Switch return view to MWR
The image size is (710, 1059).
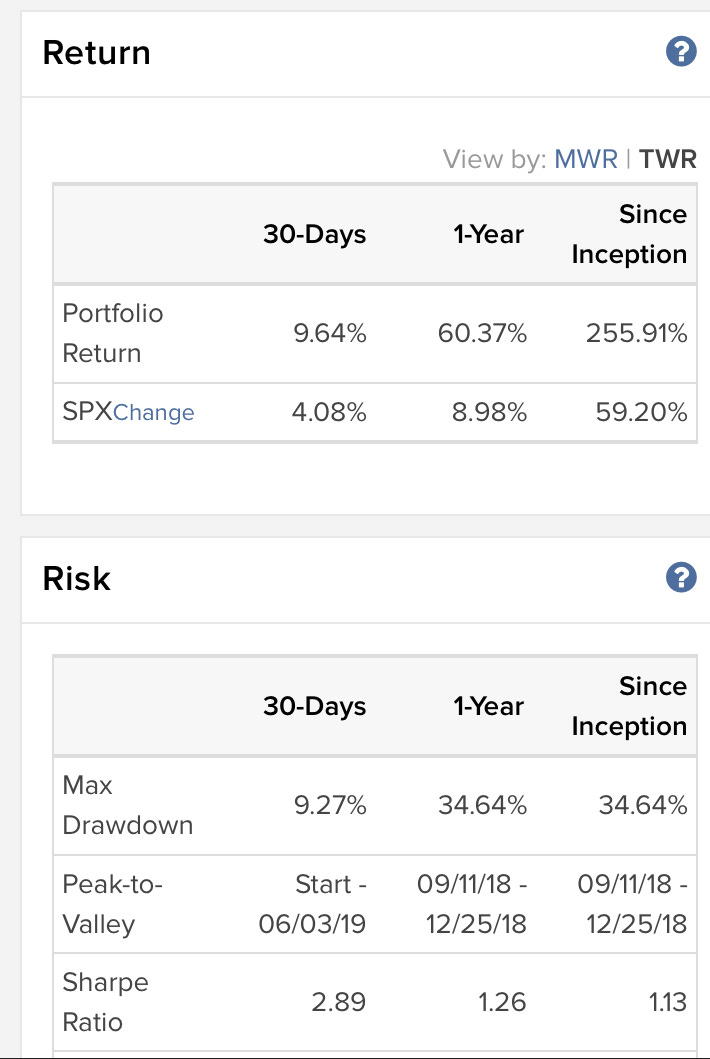pyautogui.click(x=586, y=159)
